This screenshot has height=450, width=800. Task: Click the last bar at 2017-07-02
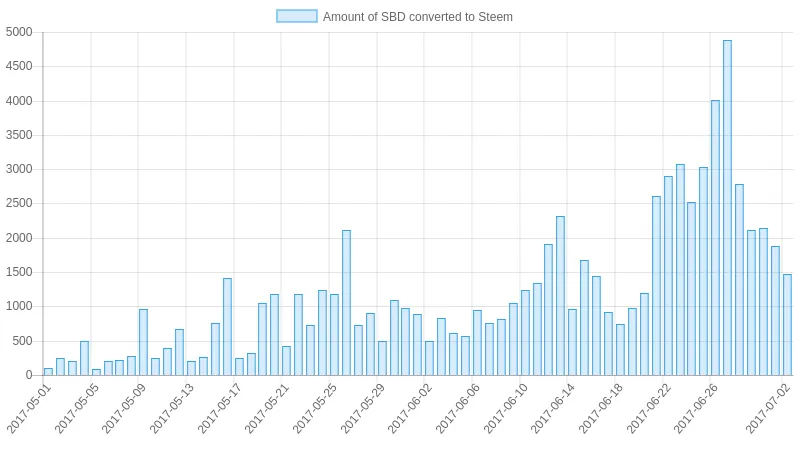[787, 324]
